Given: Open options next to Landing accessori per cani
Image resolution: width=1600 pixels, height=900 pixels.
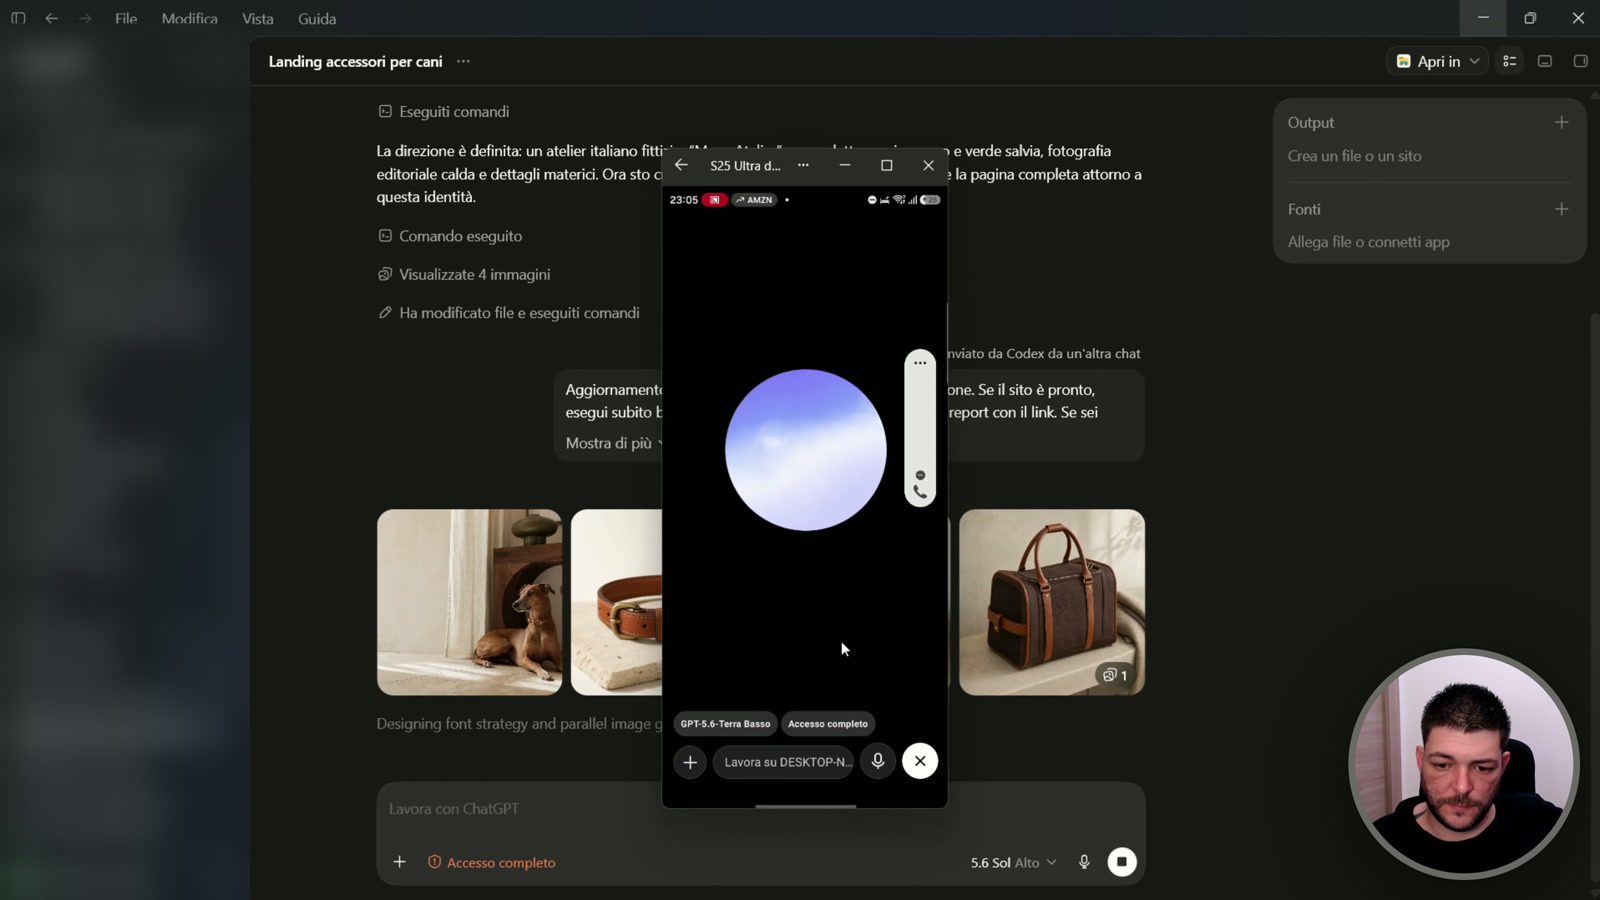Looking at the screenshot, I should click(463, 61).
